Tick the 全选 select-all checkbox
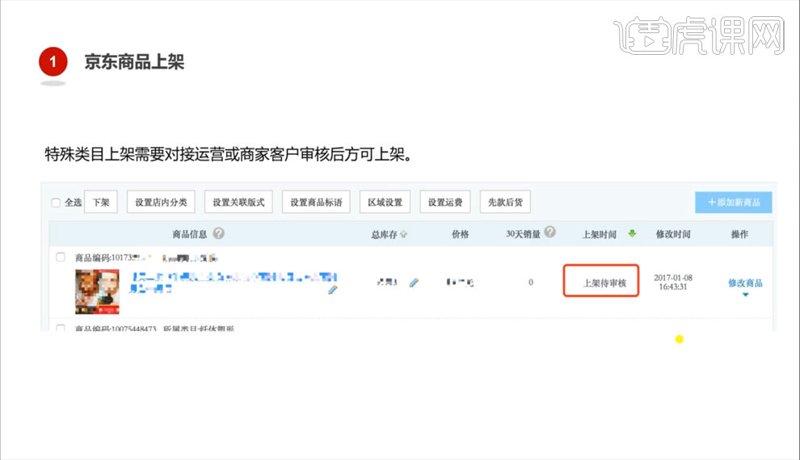800x460 pixels. (x=56, y=202)
